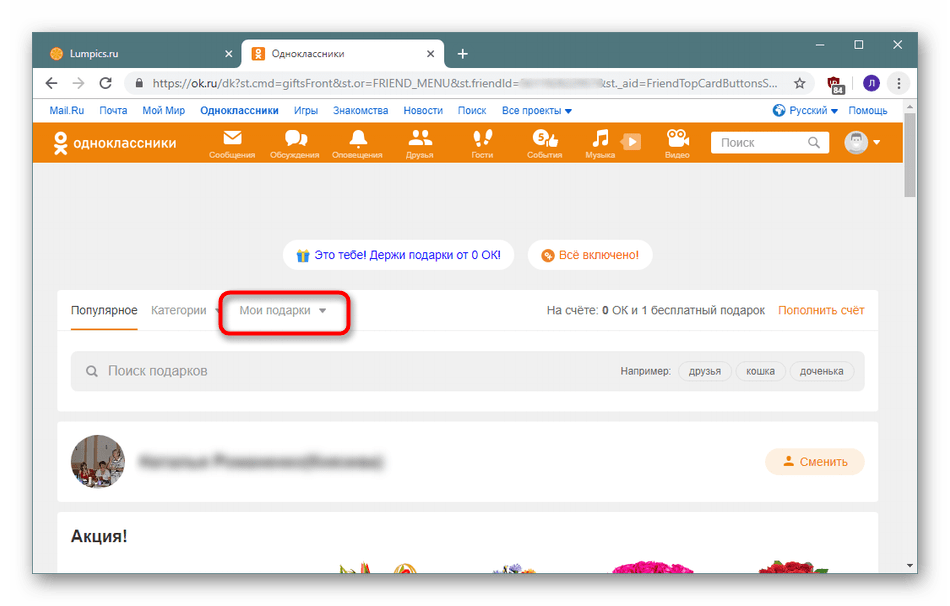Open the Знакомства link
The height and width of the screenshot is (606, 950).
[x=360, y=110]
